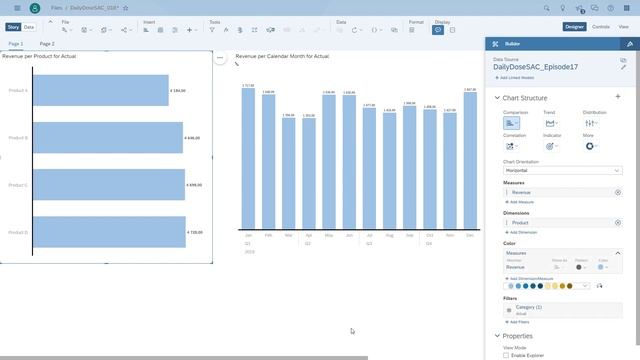The image size is (640, 360).
Task: Click the Insert table icon in toolbar
Action: coord(160,30)
